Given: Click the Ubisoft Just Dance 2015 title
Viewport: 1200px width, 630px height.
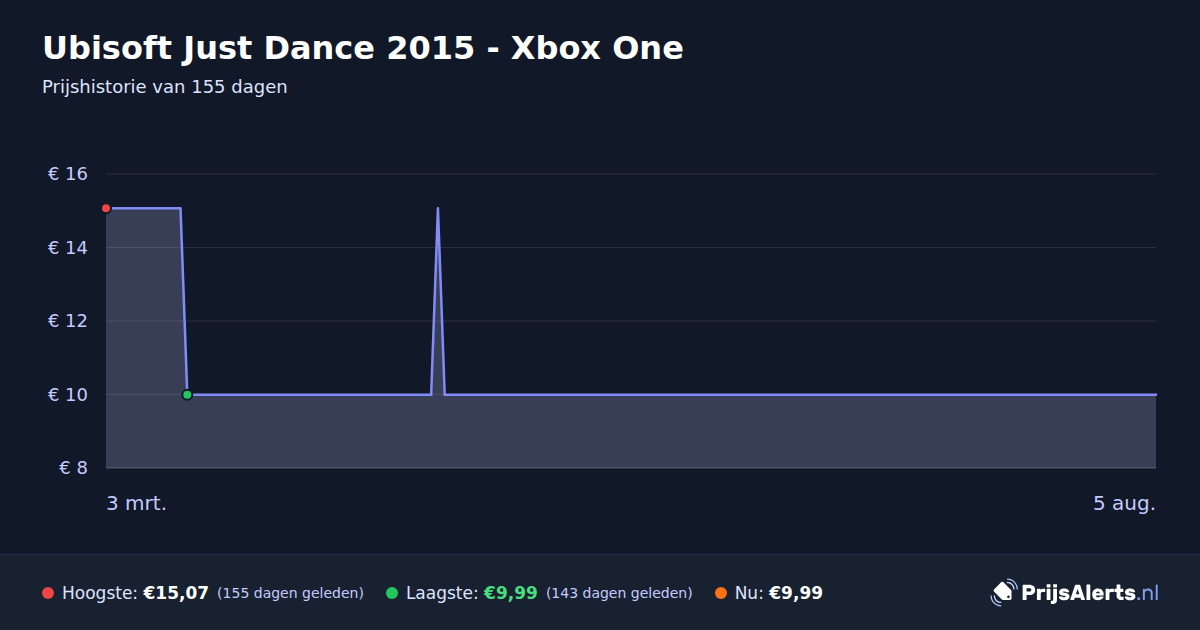Looking at the screenshot, I should point(363,48).
